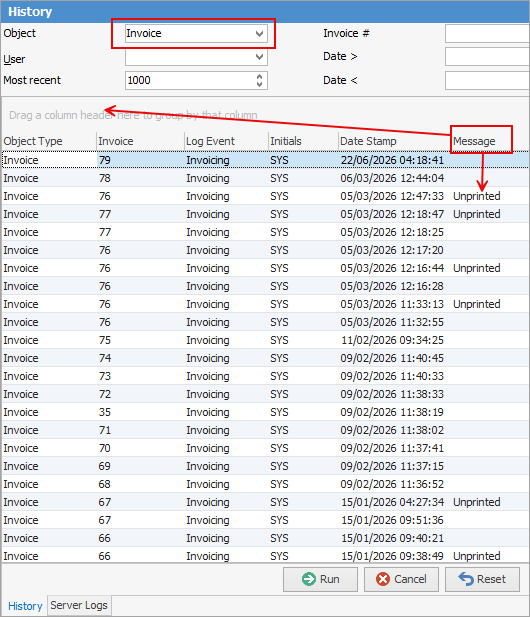The image size is (530, 617).
Task: Click in the Invoice # input field
Action: click(x=487, y=33)
